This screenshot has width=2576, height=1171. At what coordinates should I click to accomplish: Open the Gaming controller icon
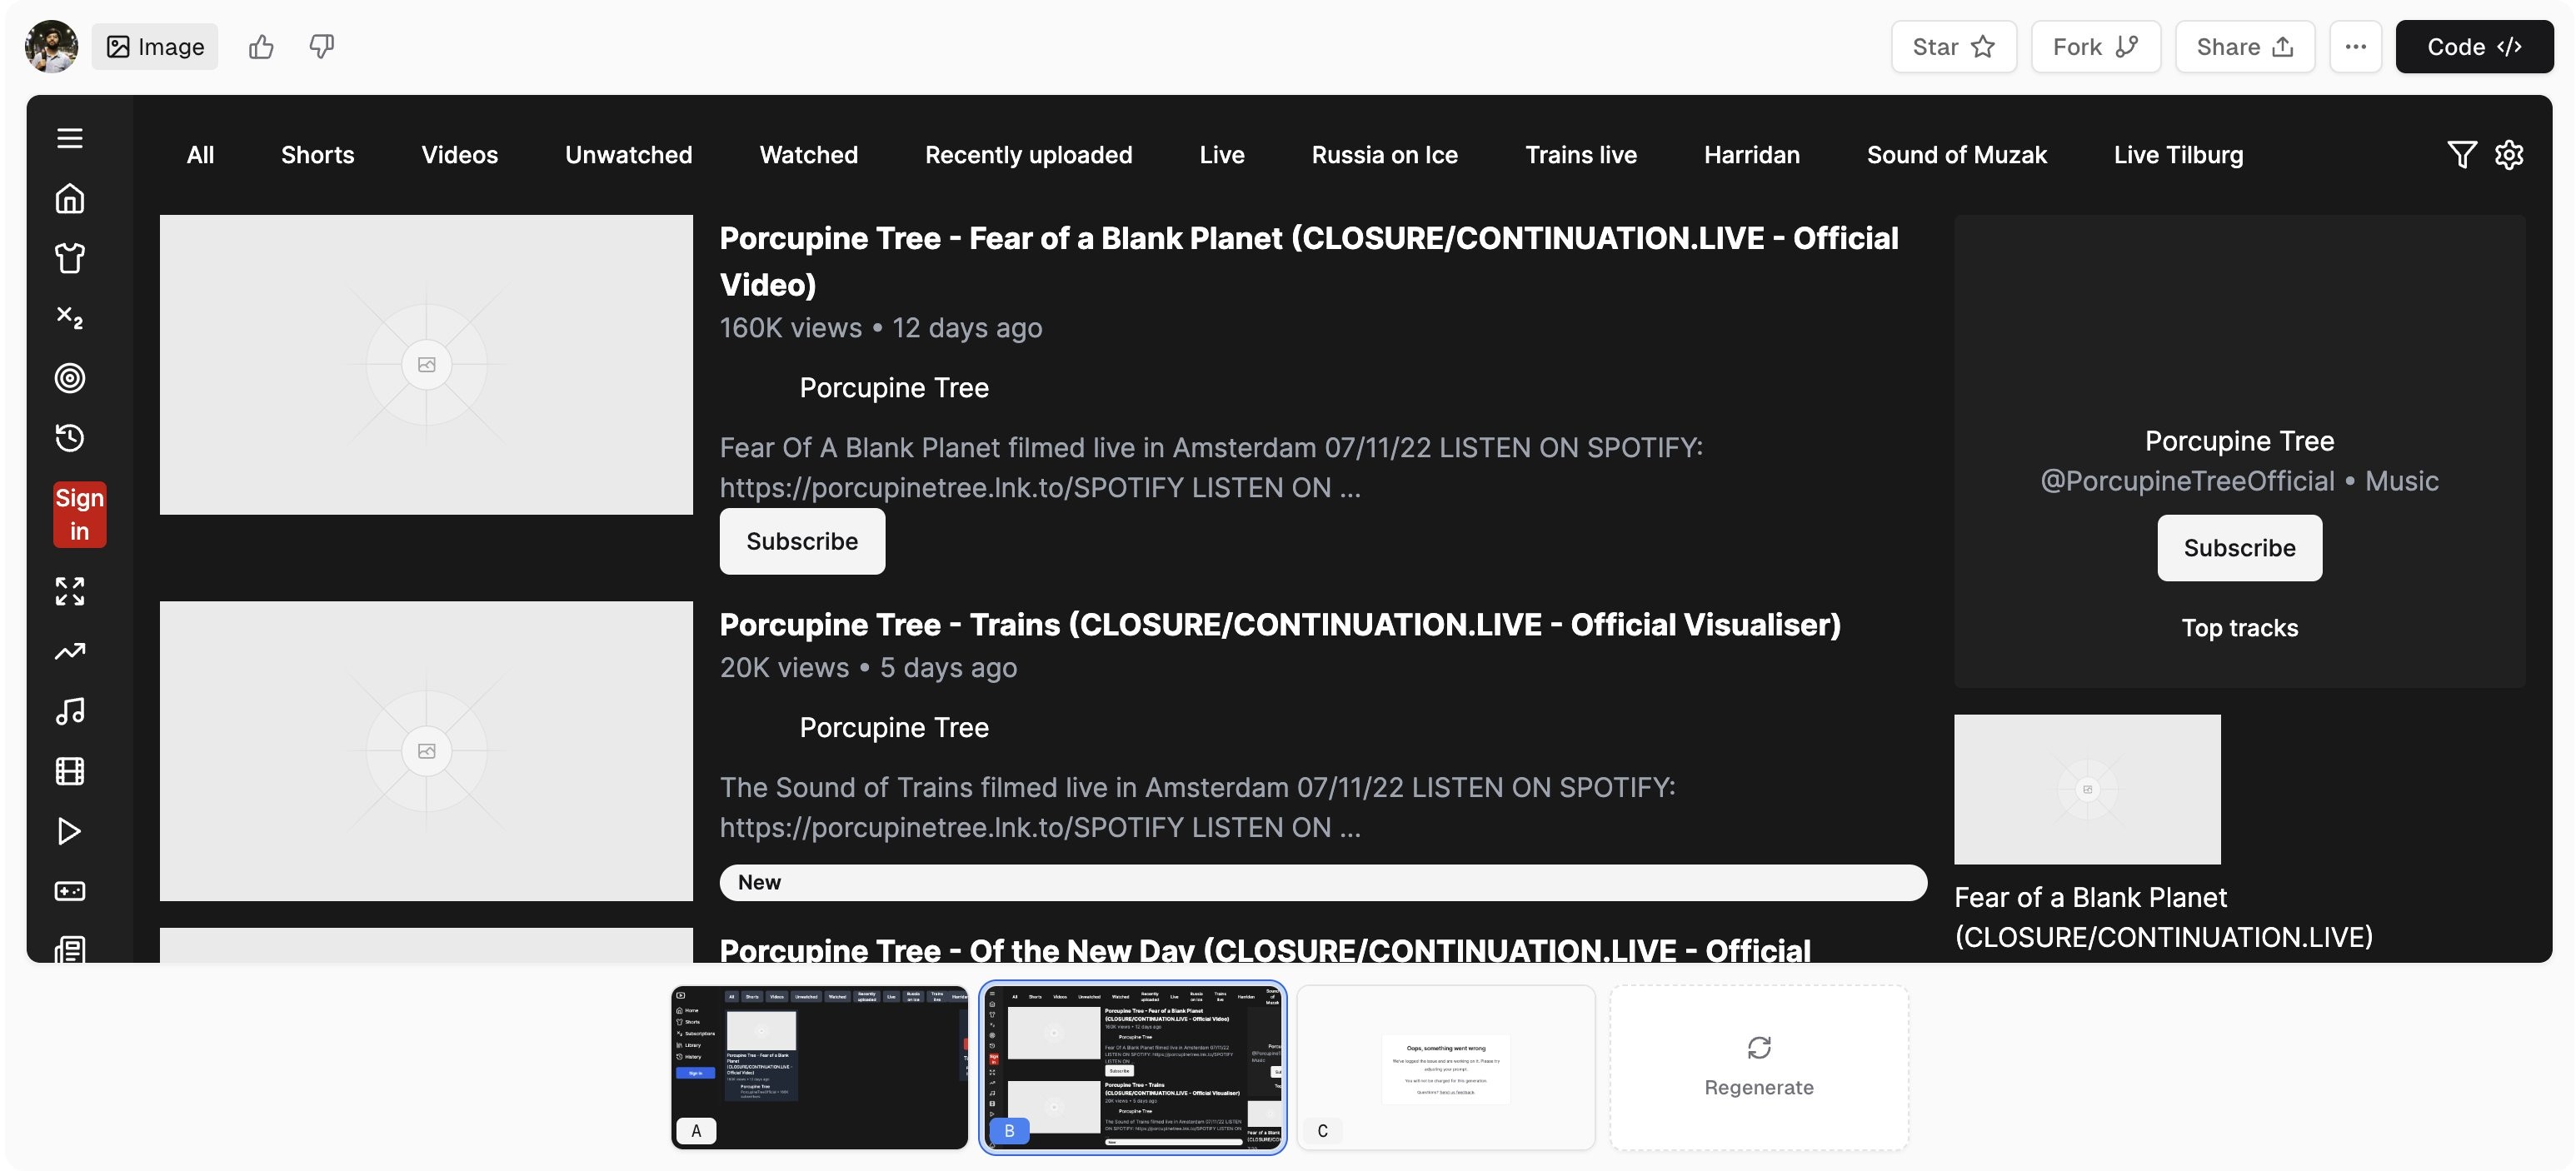pyautogui.click(x=69, y=891)
